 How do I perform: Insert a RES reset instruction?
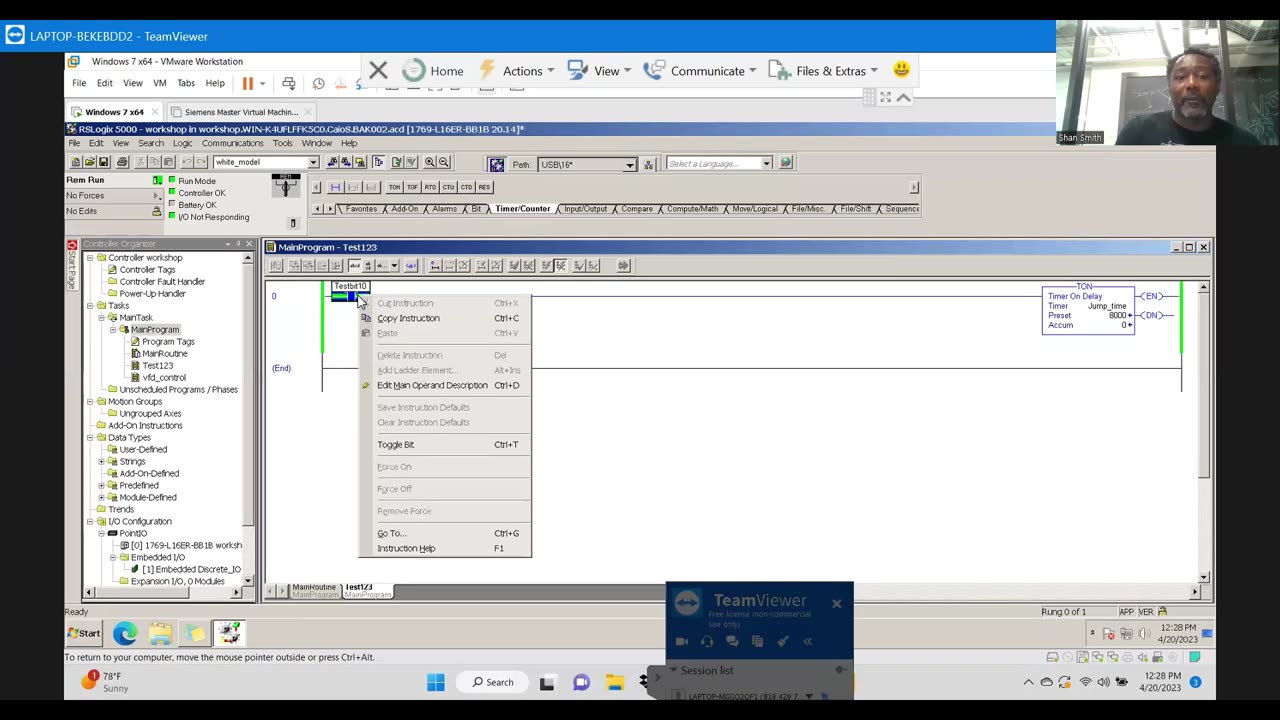click(484, 187)
